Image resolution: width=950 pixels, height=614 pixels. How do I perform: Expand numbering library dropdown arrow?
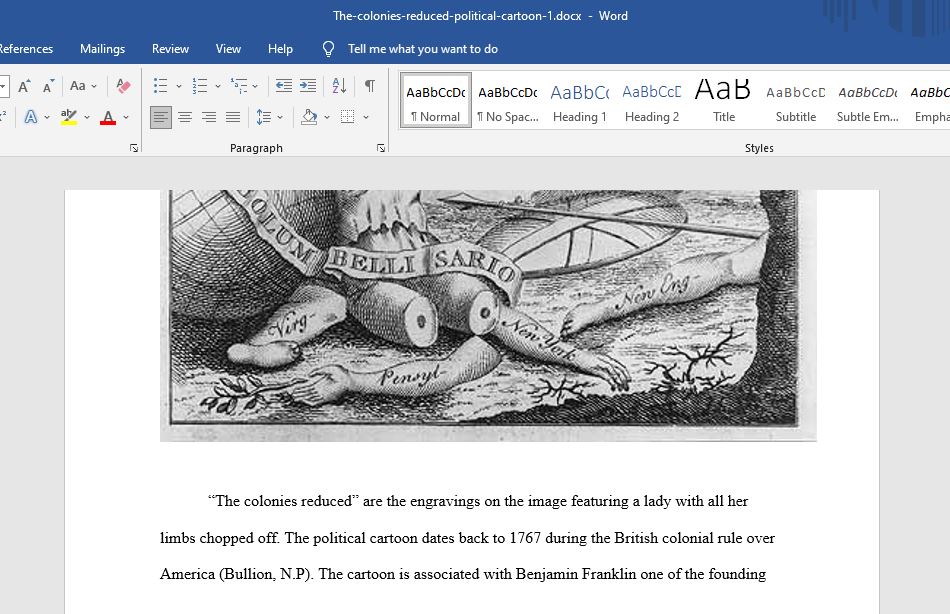218,86
